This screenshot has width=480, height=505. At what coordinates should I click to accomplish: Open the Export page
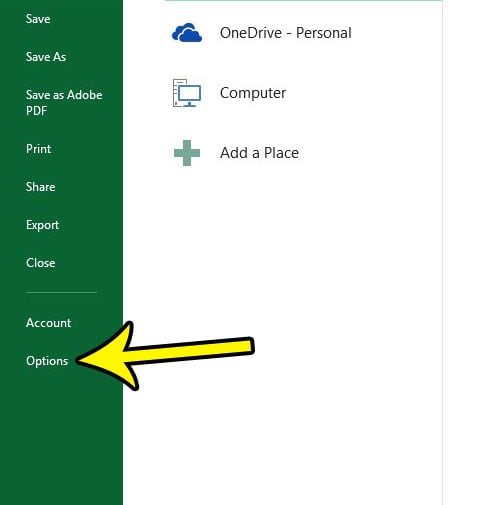coord(42,225)
